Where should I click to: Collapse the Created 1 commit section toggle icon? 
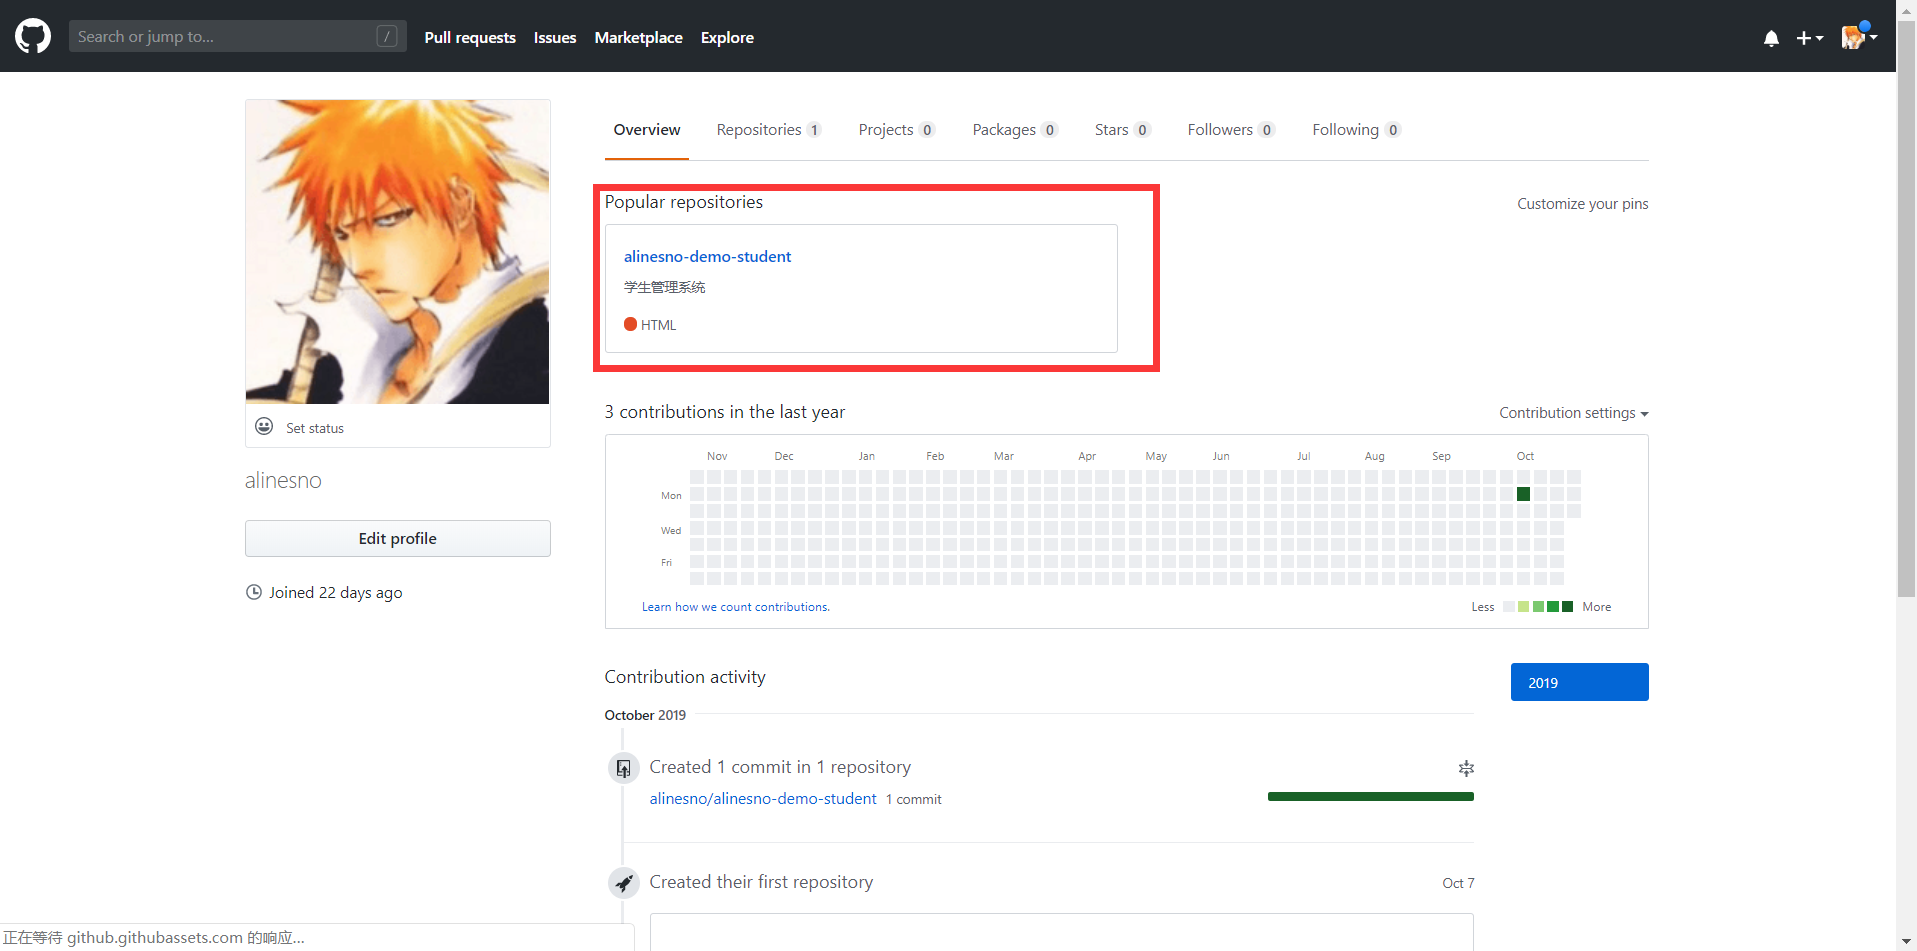pos(1466,768)
